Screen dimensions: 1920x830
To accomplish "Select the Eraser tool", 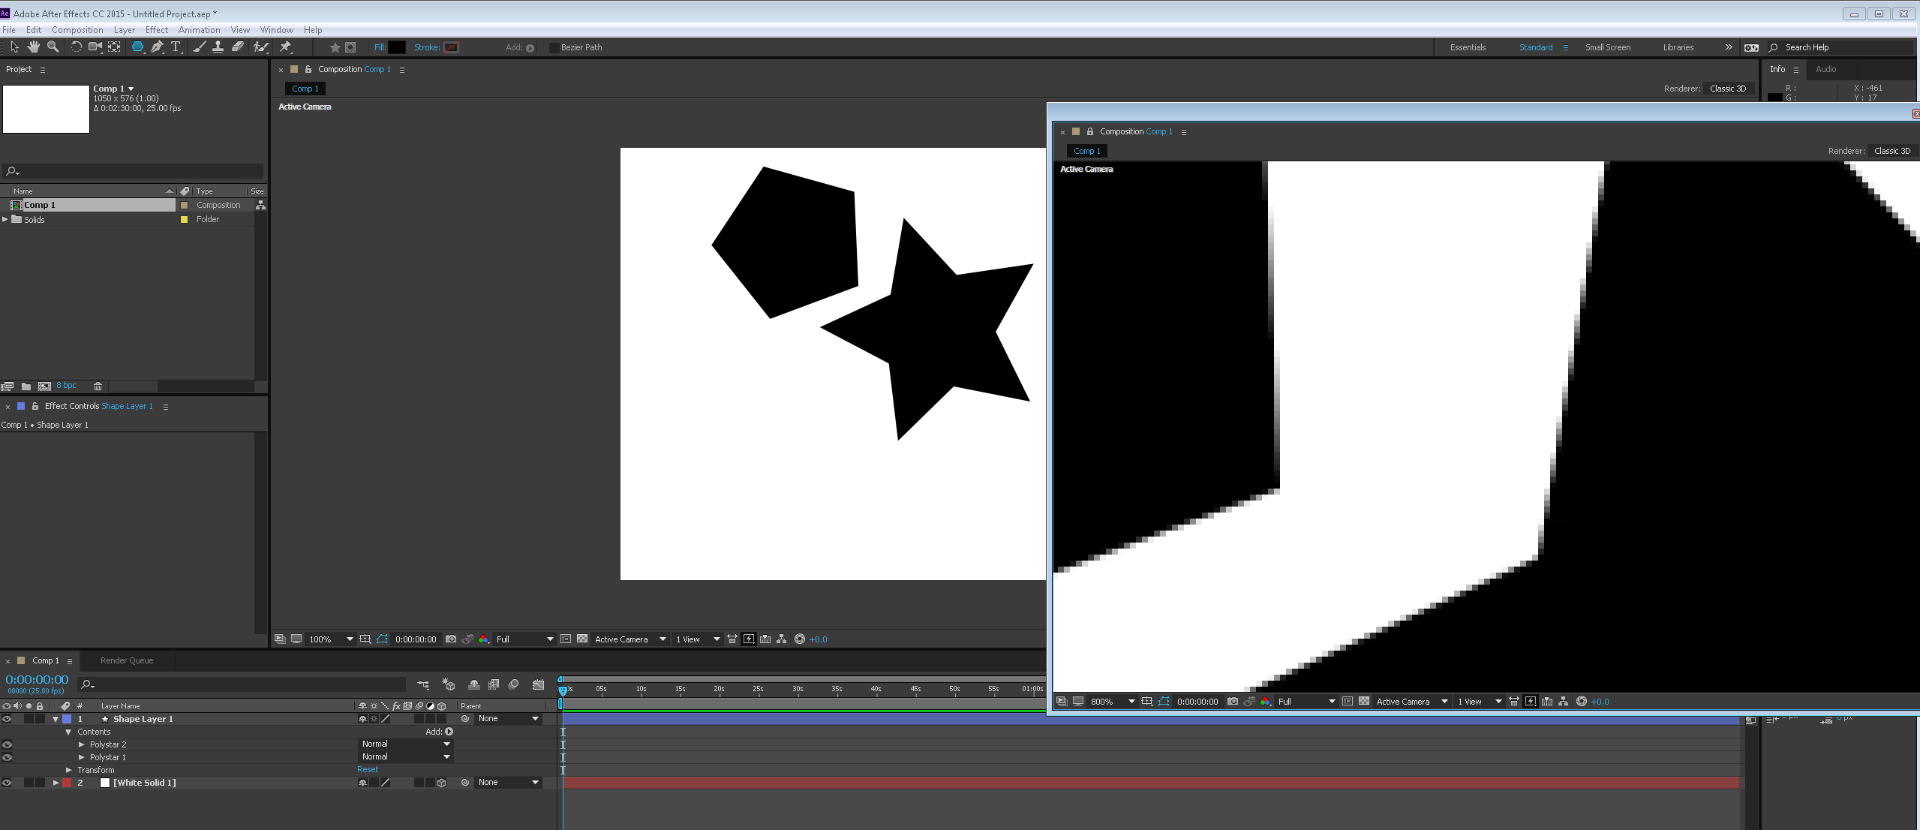I will click(237, 47).
